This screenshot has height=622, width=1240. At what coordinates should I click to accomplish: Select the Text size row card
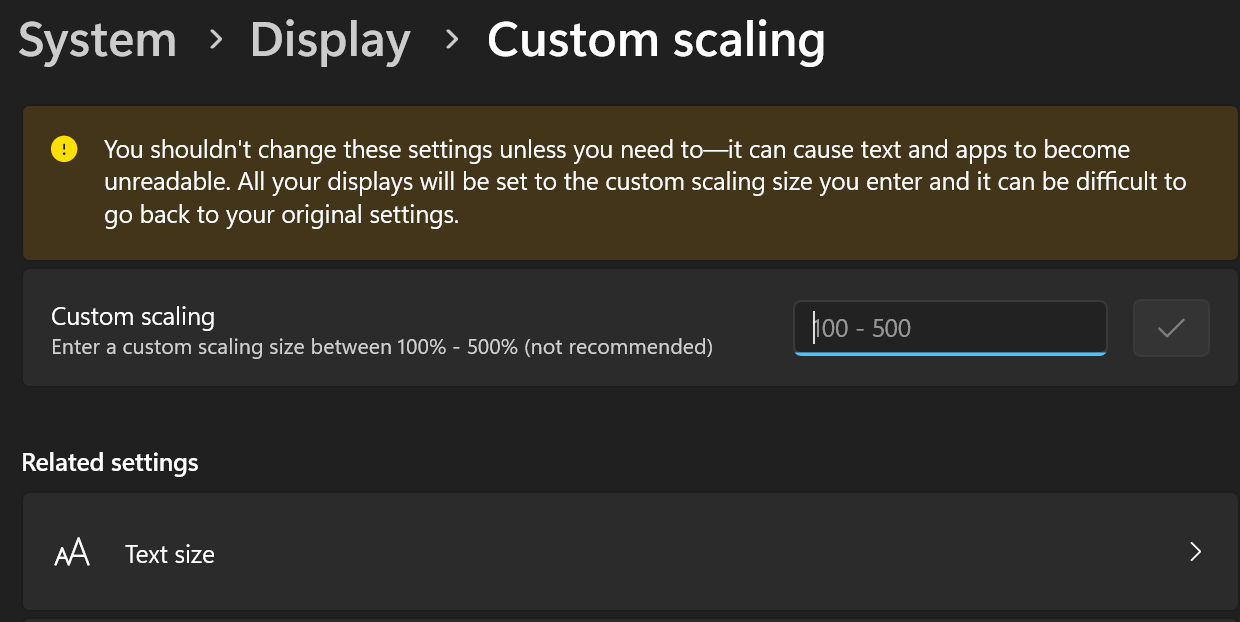coord(631,552)
